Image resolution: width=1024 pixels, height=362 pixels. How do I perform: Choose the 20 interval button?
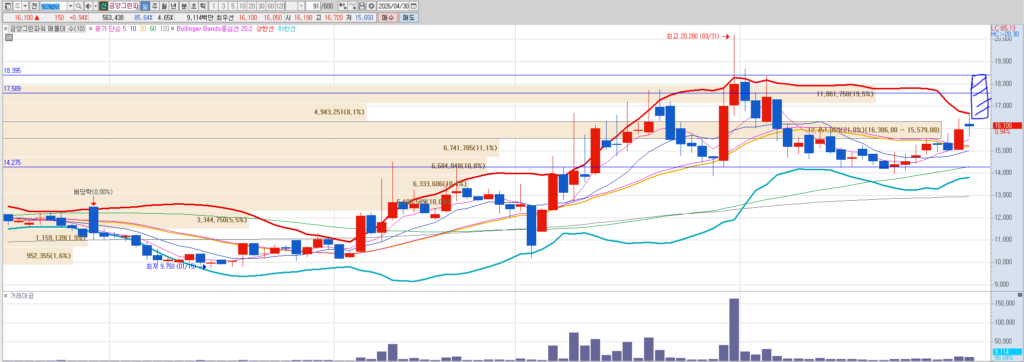pos(252,6)
